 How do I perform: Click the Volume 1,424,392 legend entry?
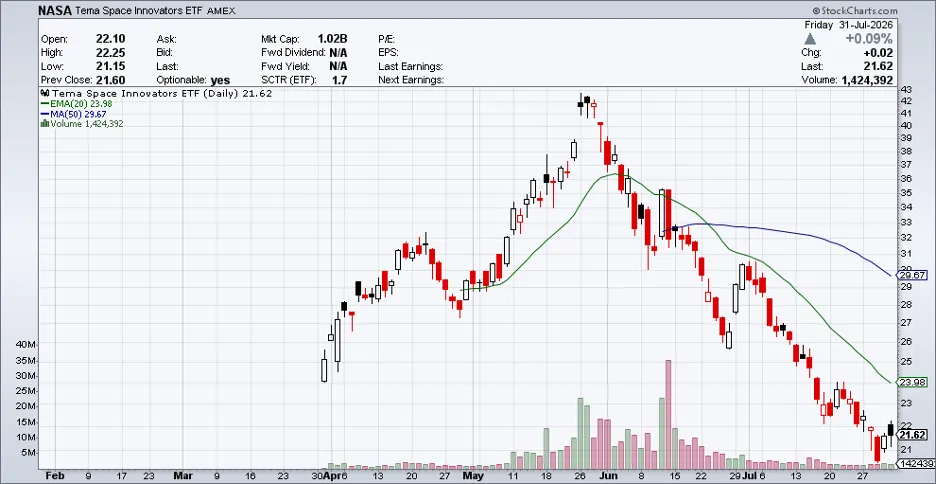(82, 124)
